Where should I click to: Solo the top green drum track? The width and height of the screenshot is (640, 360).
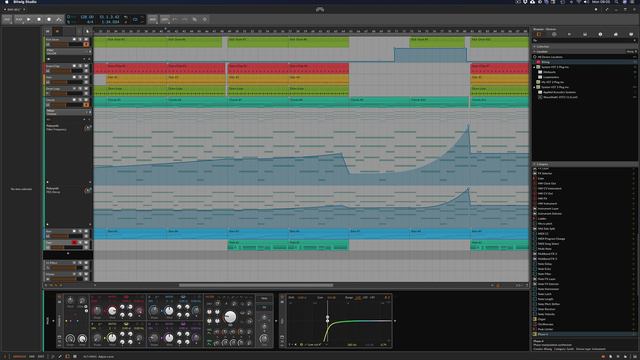pos(80,40)
